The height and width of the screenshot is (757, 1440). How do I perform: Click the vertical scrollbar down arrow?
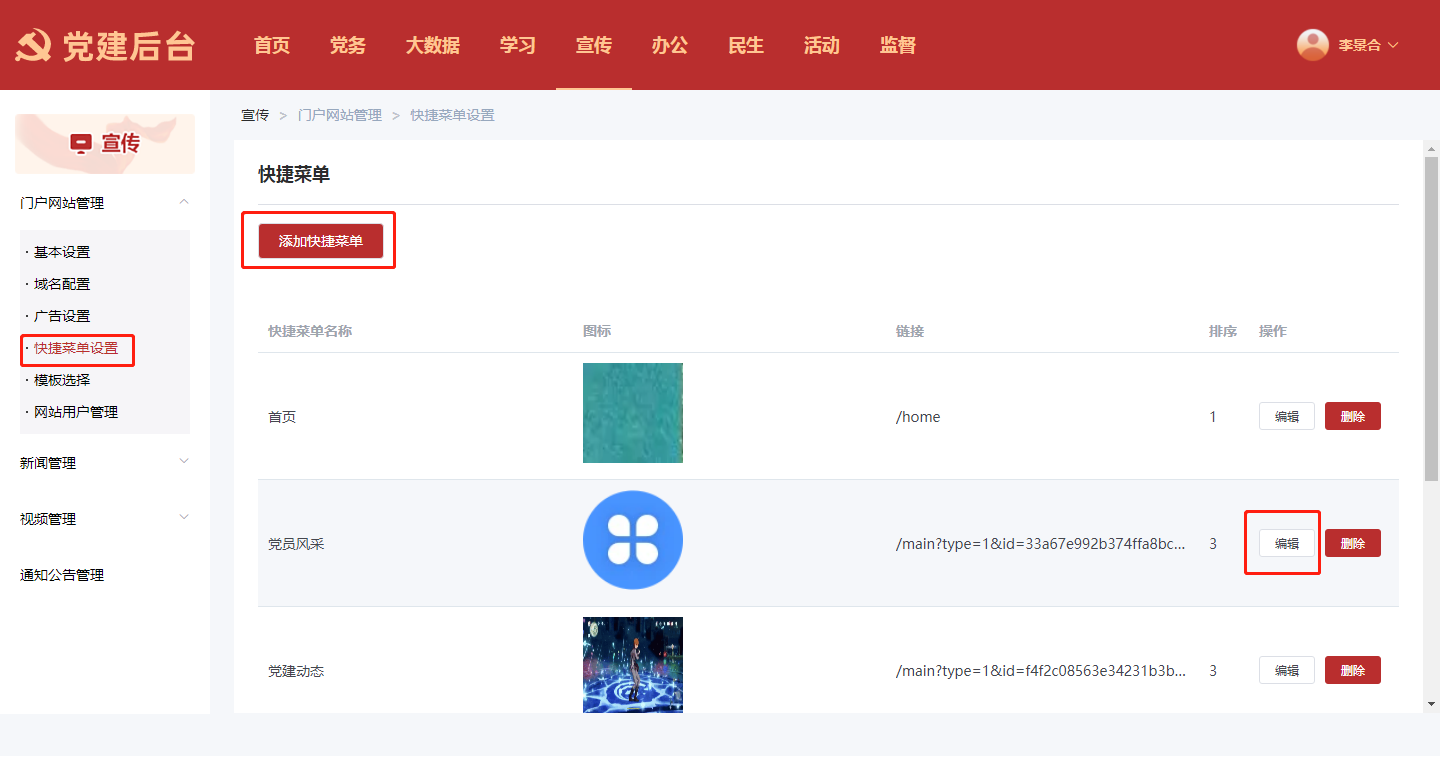point(1431,703)
